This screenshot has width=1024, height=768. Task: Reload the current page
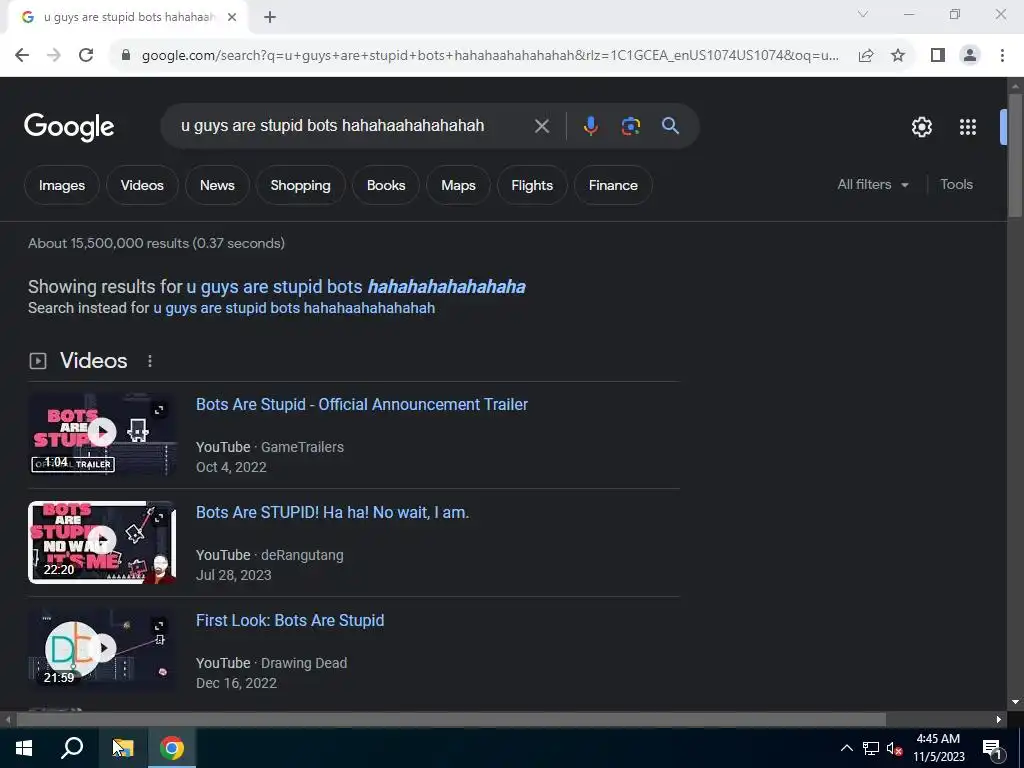coord(86,55)
